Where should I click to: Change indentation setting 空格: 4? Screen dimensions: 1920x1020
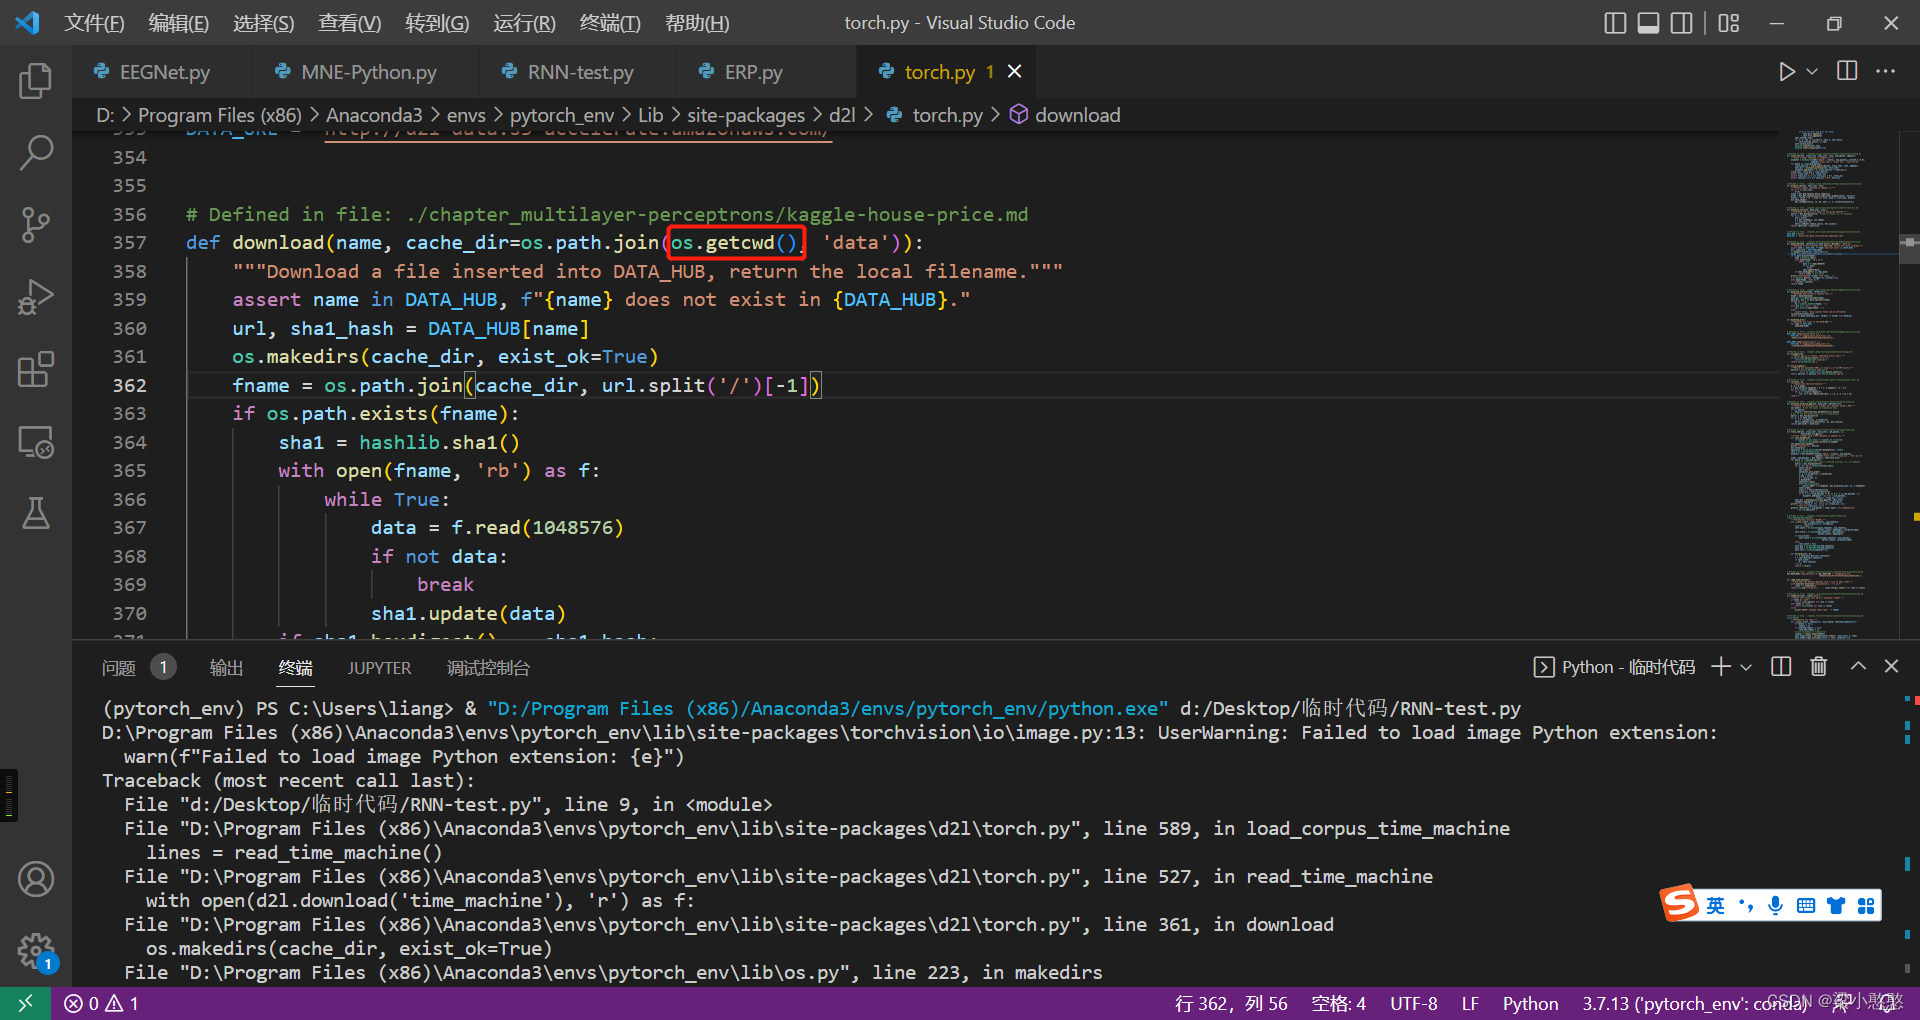pyautogui.click(x=1338, y=1003)
